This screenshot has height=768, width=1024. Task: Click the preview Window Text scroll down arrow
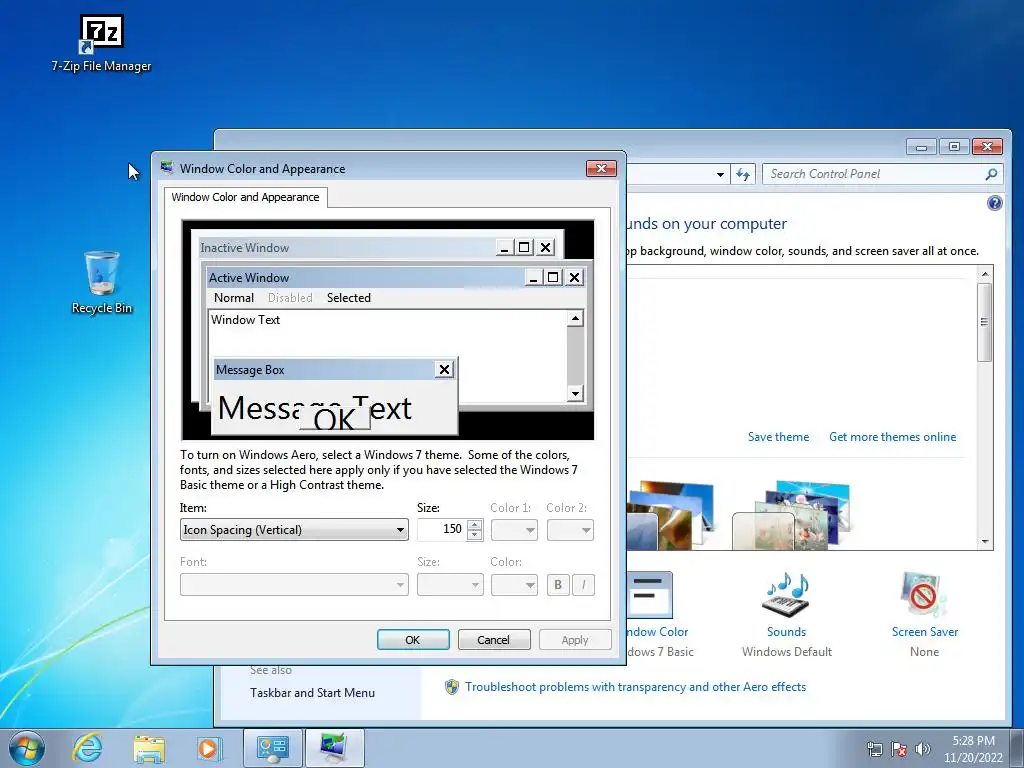[575, 393]
